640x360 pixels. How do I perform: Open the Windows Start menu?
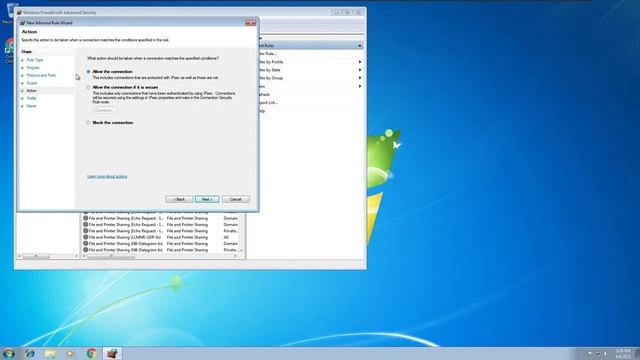(x=9, y=353)
